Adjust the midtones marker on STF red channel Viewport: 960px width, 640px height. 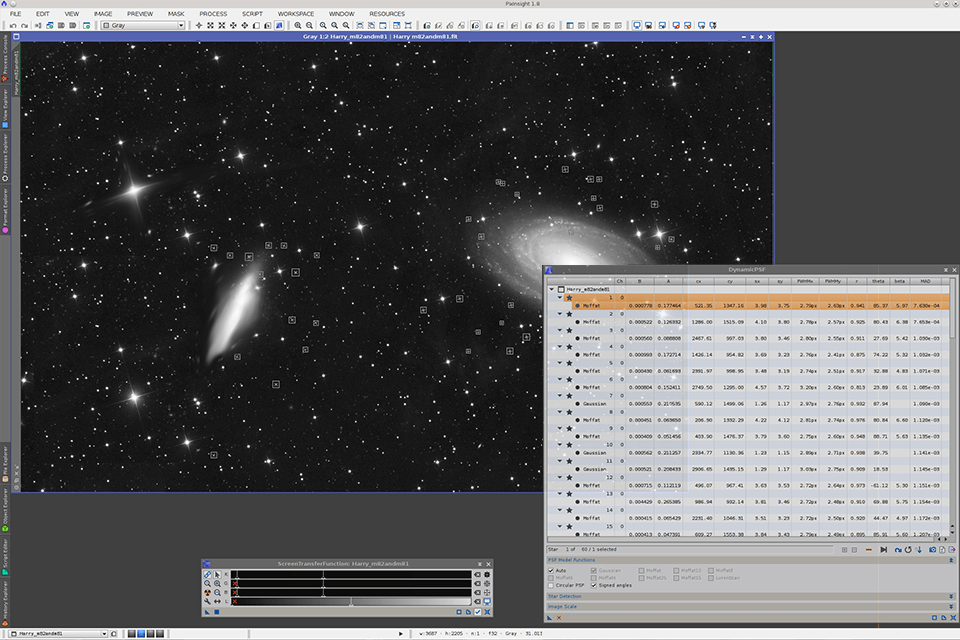pyautogui.click(x=323, y=574)
